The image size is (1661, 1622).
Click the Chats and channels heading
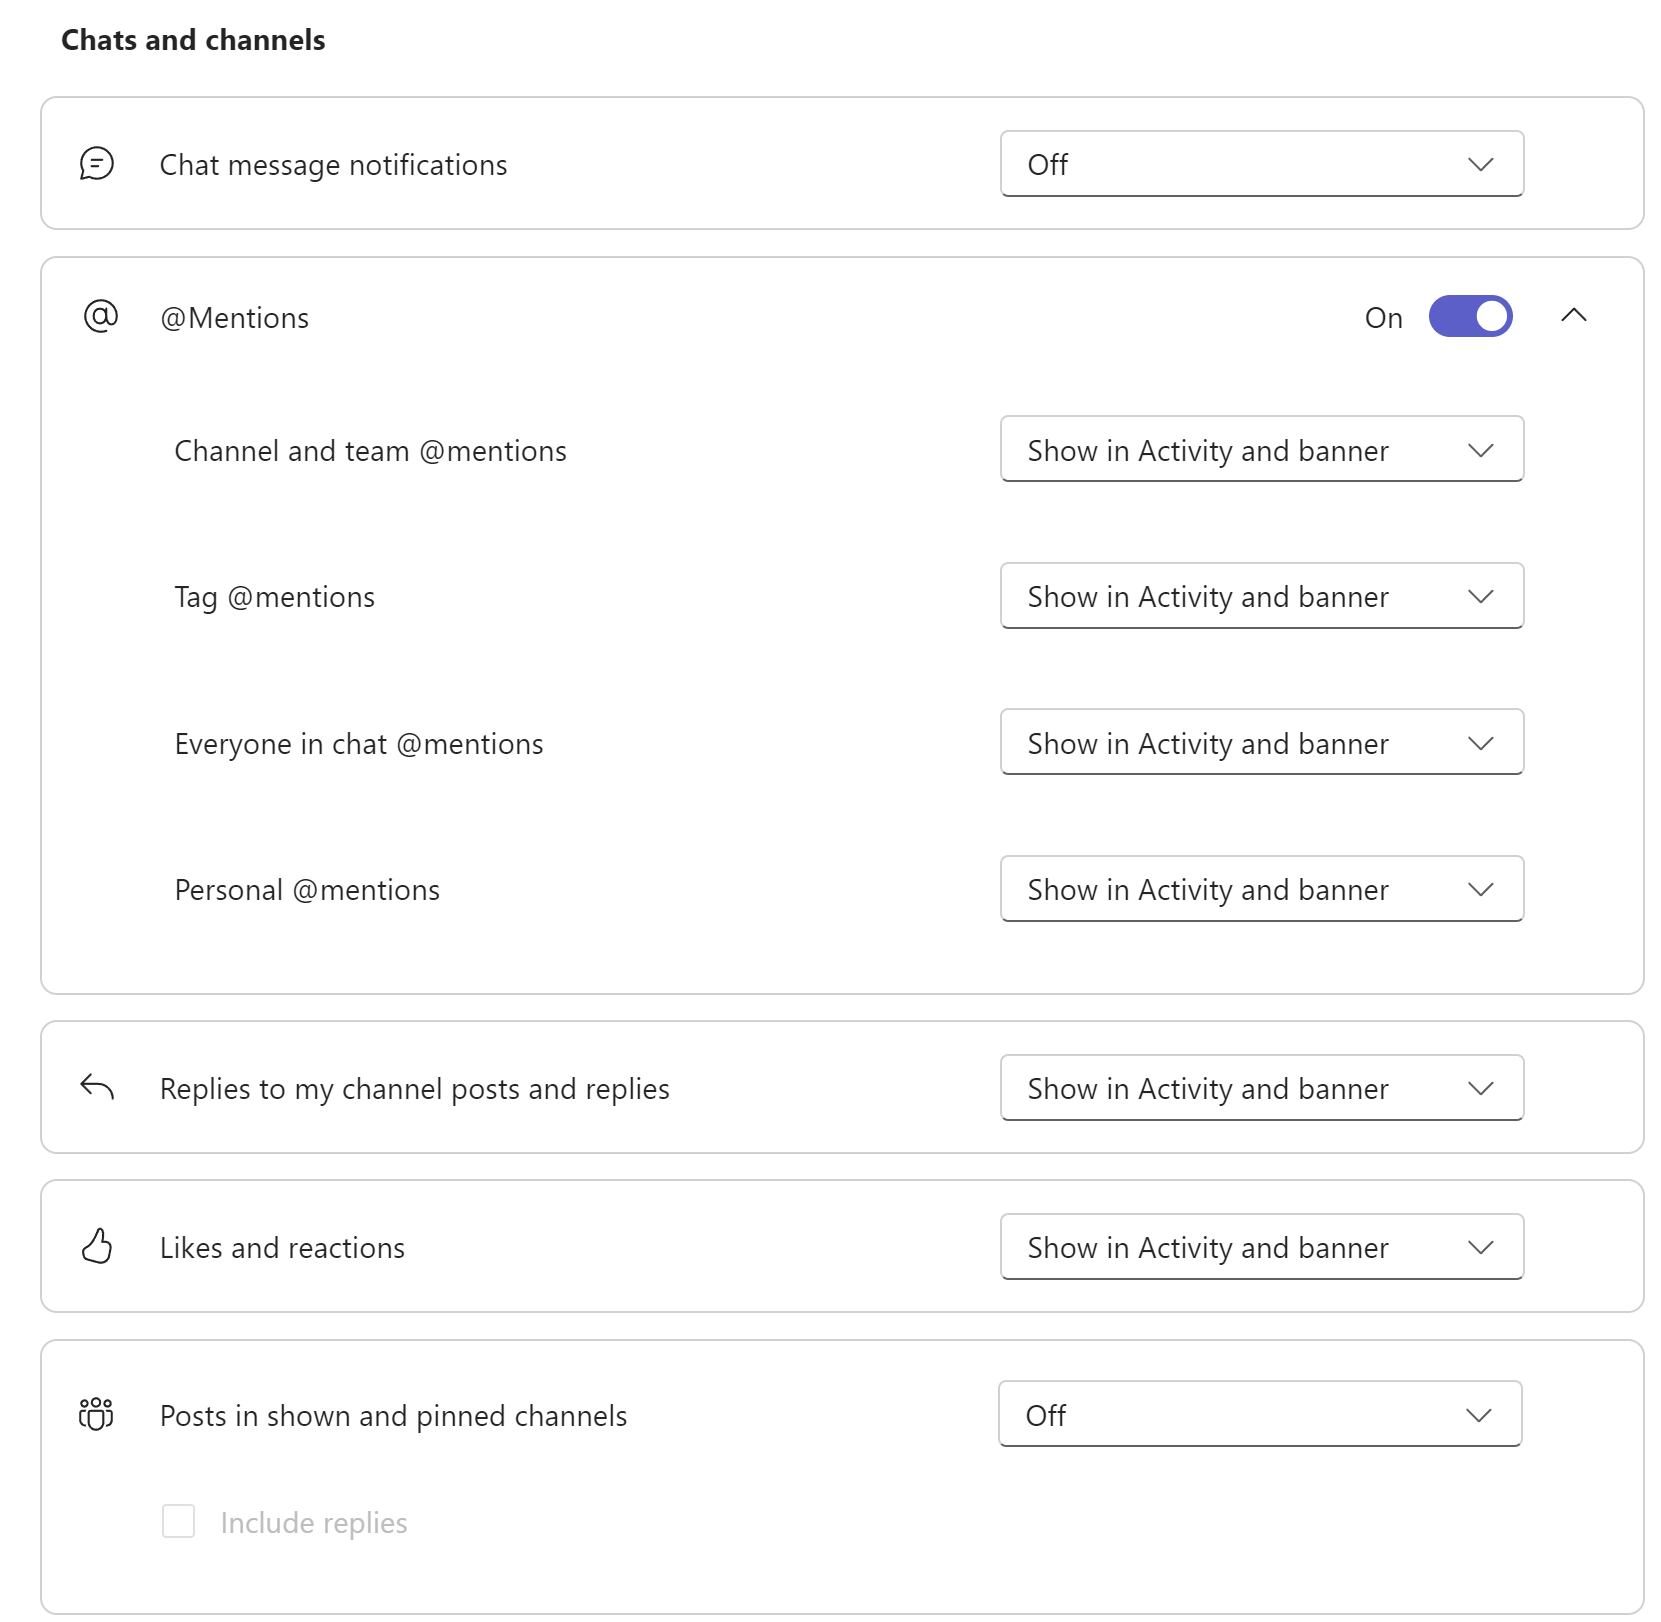(192, 40)
